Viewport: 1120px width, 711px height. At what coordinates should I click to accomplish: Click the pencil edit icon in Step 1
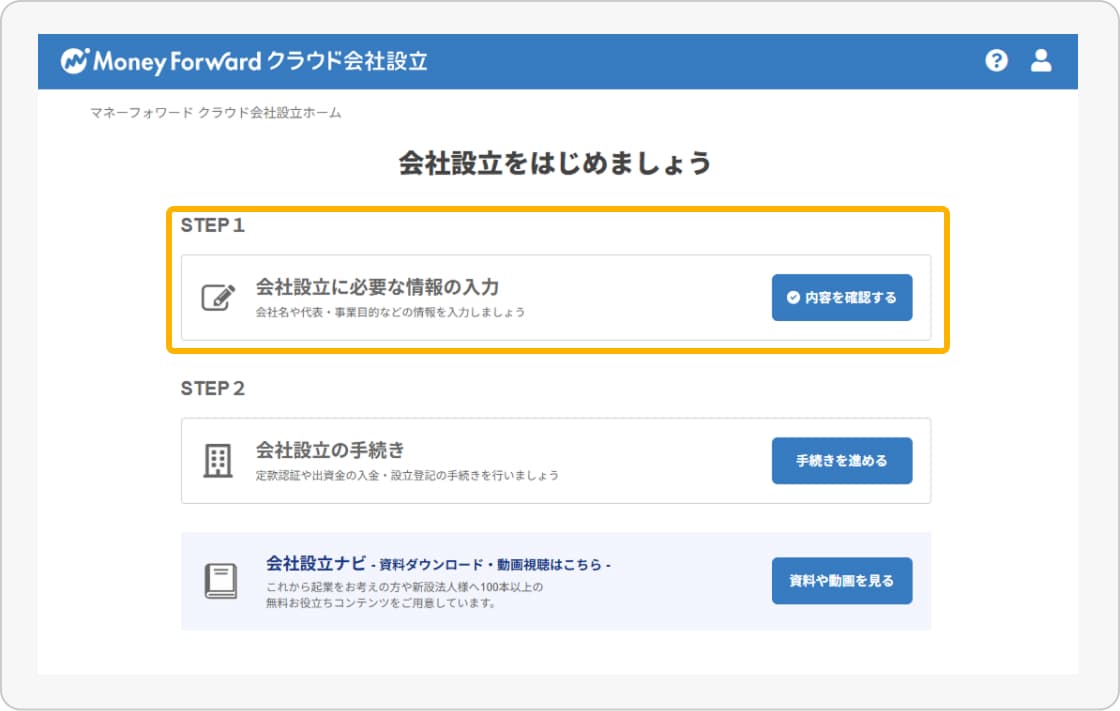(x=218, y=298)
